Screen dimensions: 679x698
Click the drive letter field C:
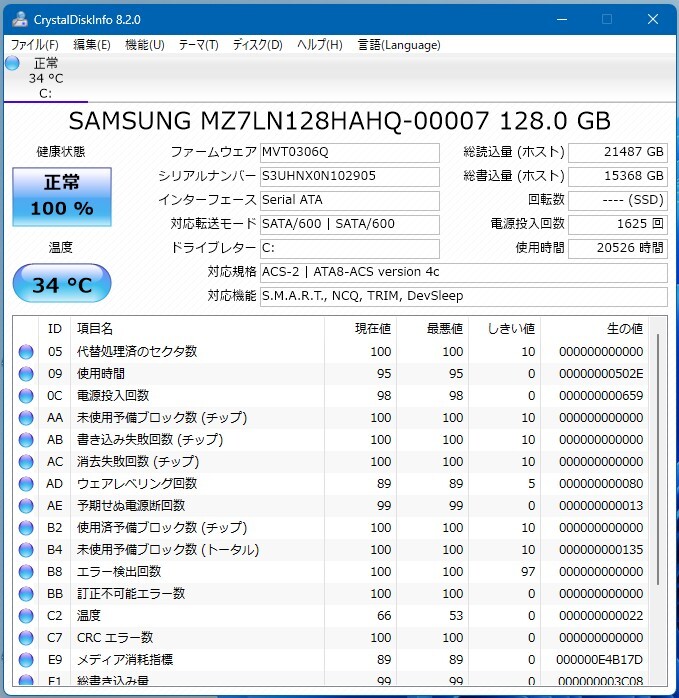(350, 248)
